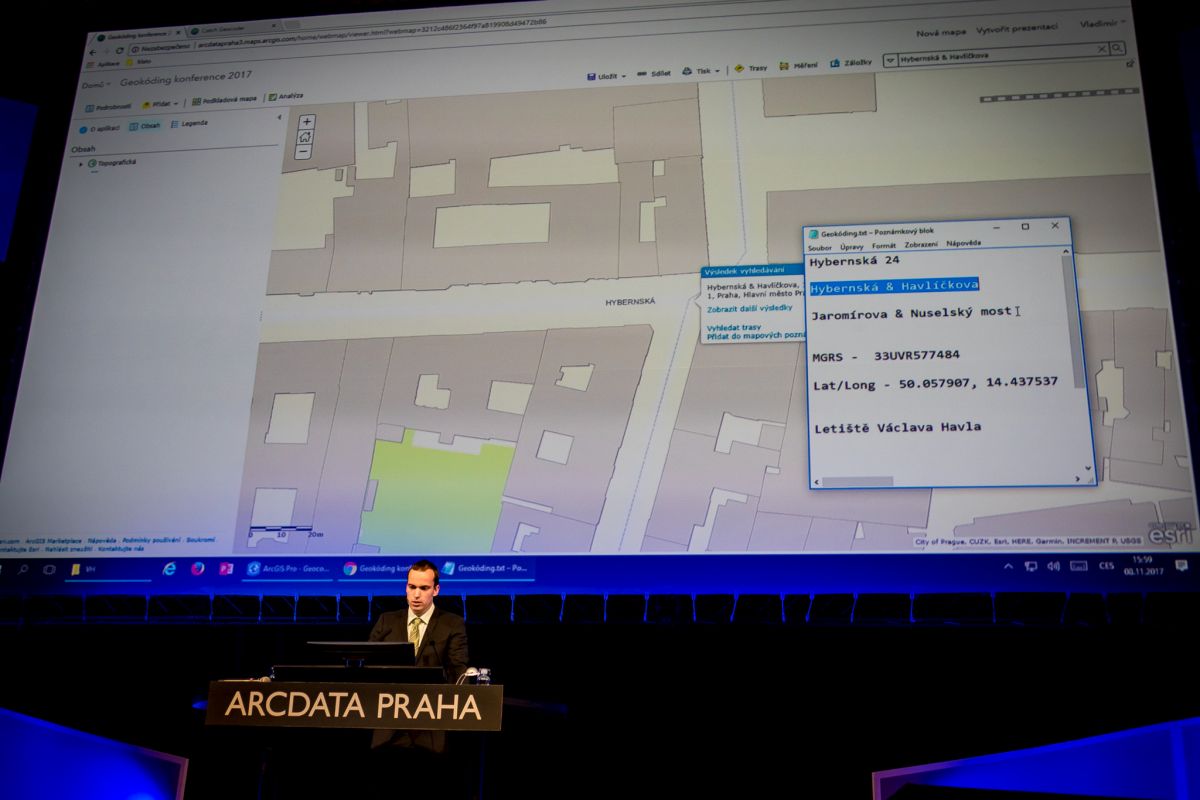The image size is (1200, 800).
Task: Click the "Jaromírova & Nuselský most" line
Action: [x=911, y=315]
